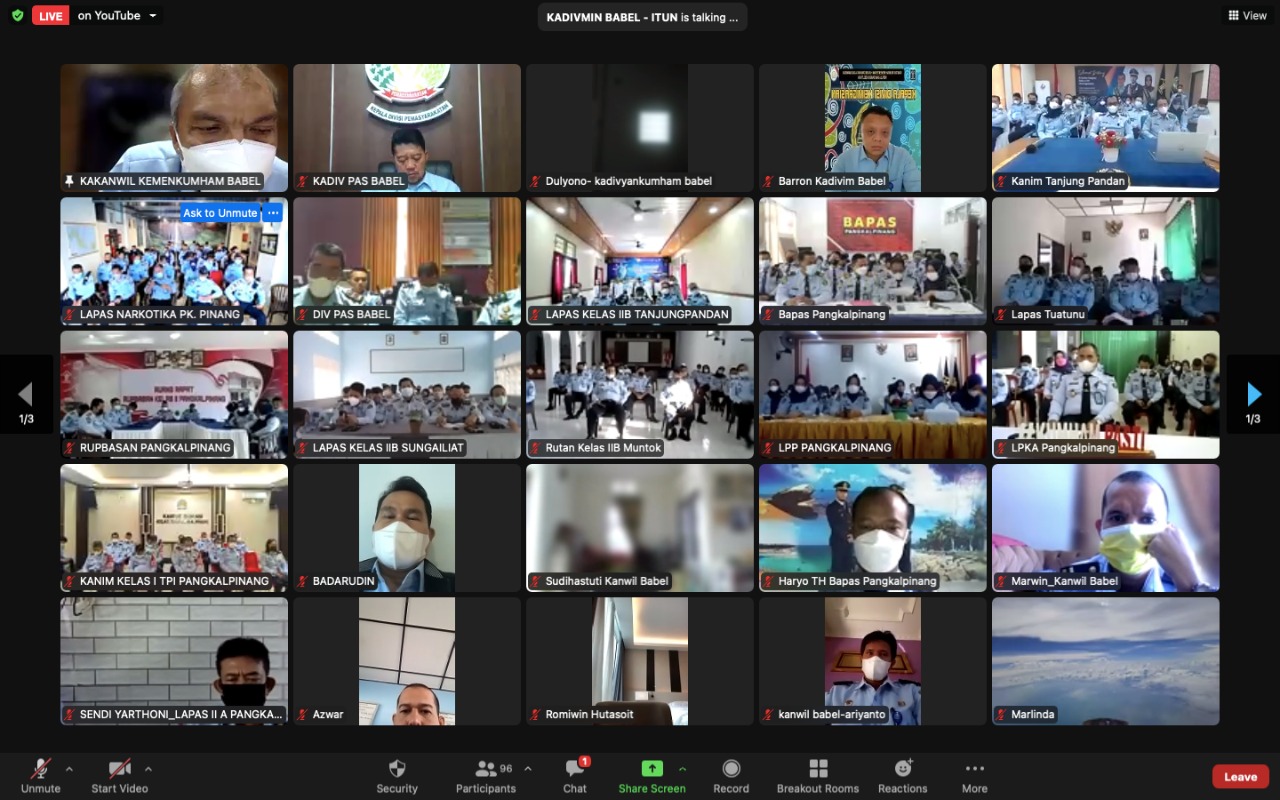
Task: Open the Security shield options
Action: (x=397, y=775)
